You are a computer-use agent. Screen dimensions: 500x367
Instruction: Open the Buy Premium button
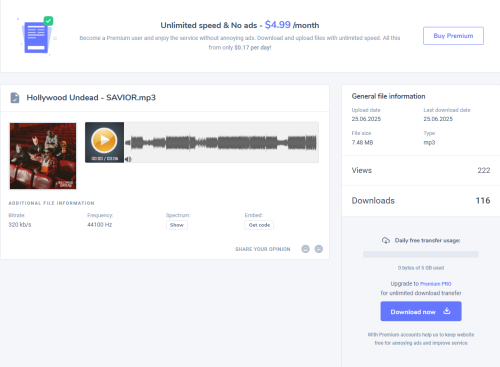coord(453,36)
